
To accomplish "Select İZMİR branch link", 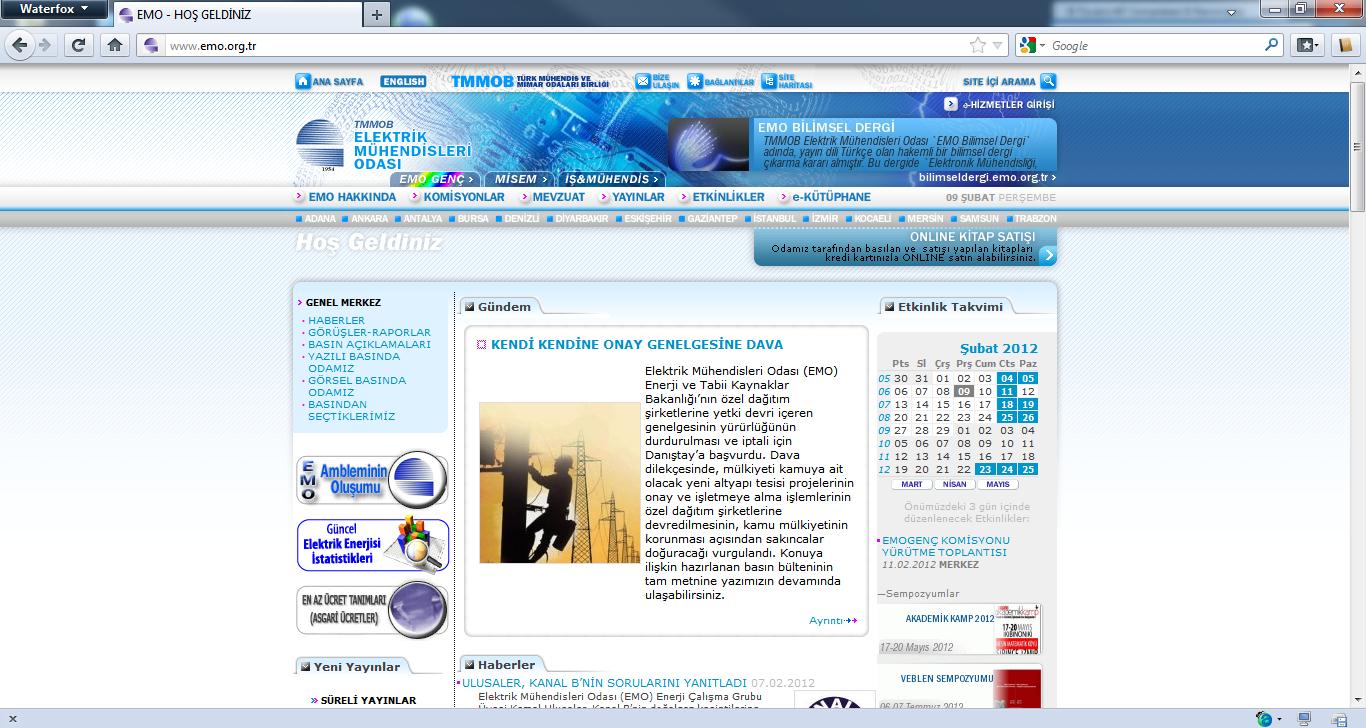I will pyautogui.click(x=824, y=218).
